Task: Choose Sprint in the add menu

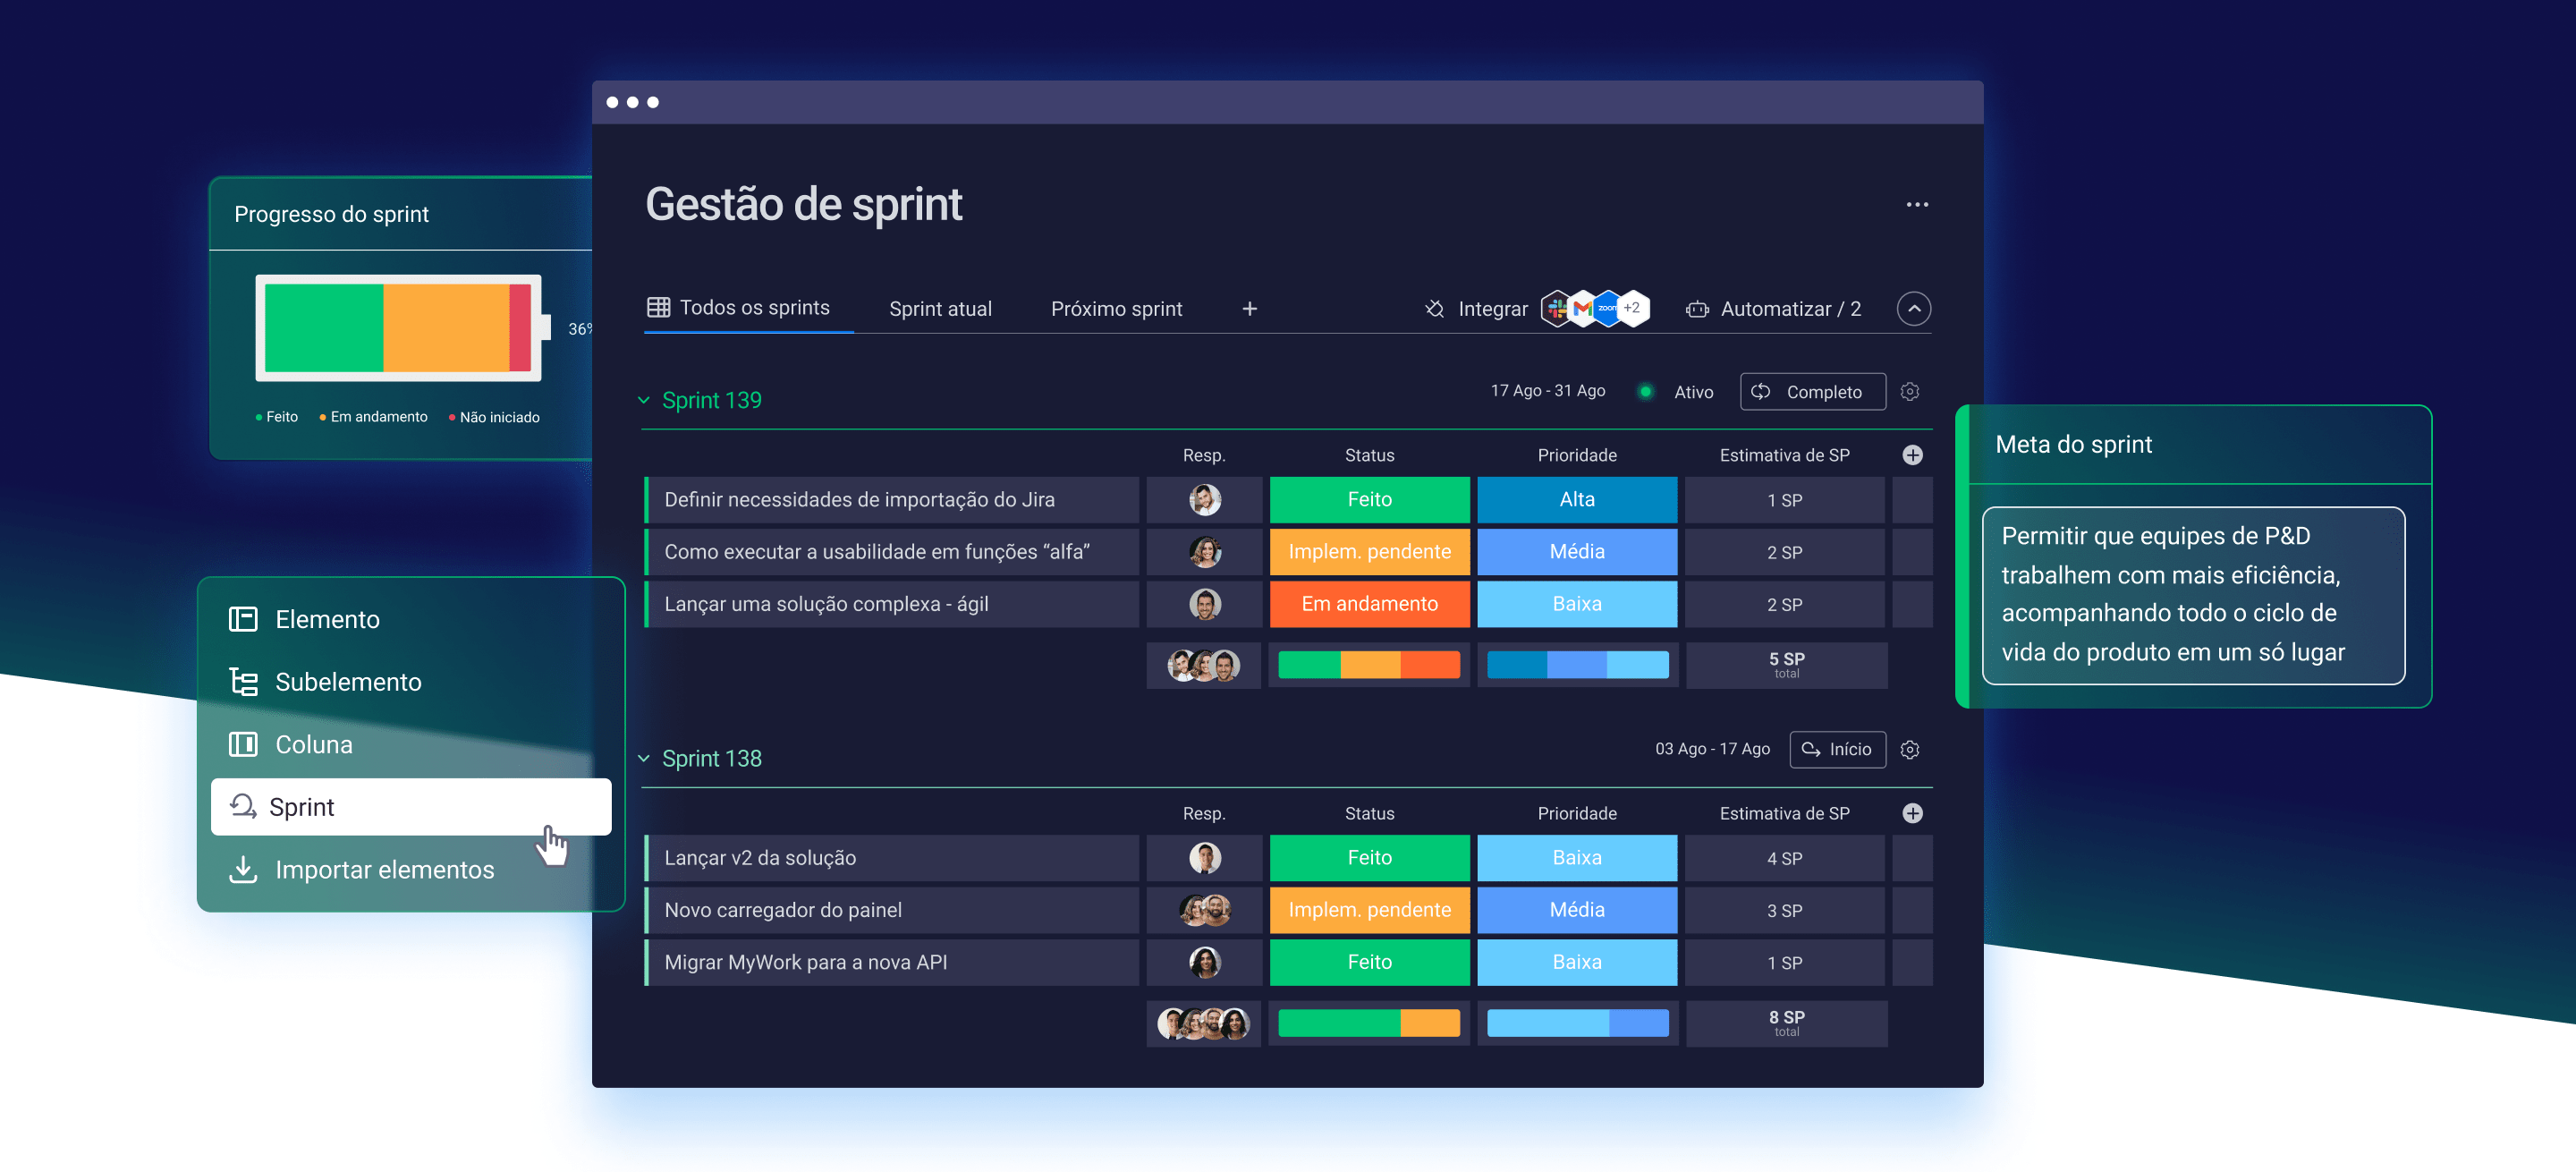Action: (411, 807)
